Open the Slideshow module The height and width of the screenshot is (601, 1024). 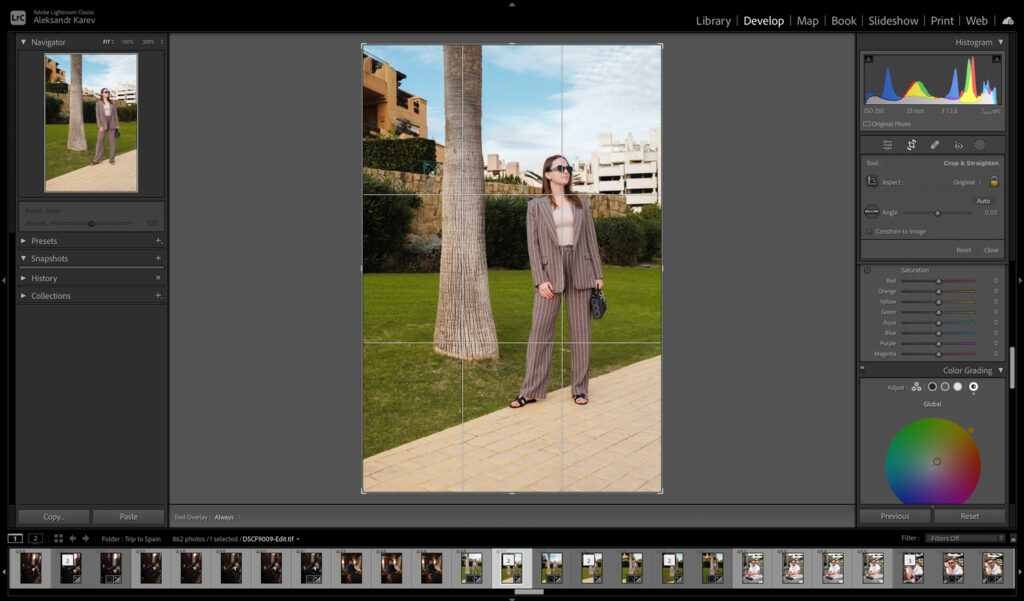(x=892, y=20)
